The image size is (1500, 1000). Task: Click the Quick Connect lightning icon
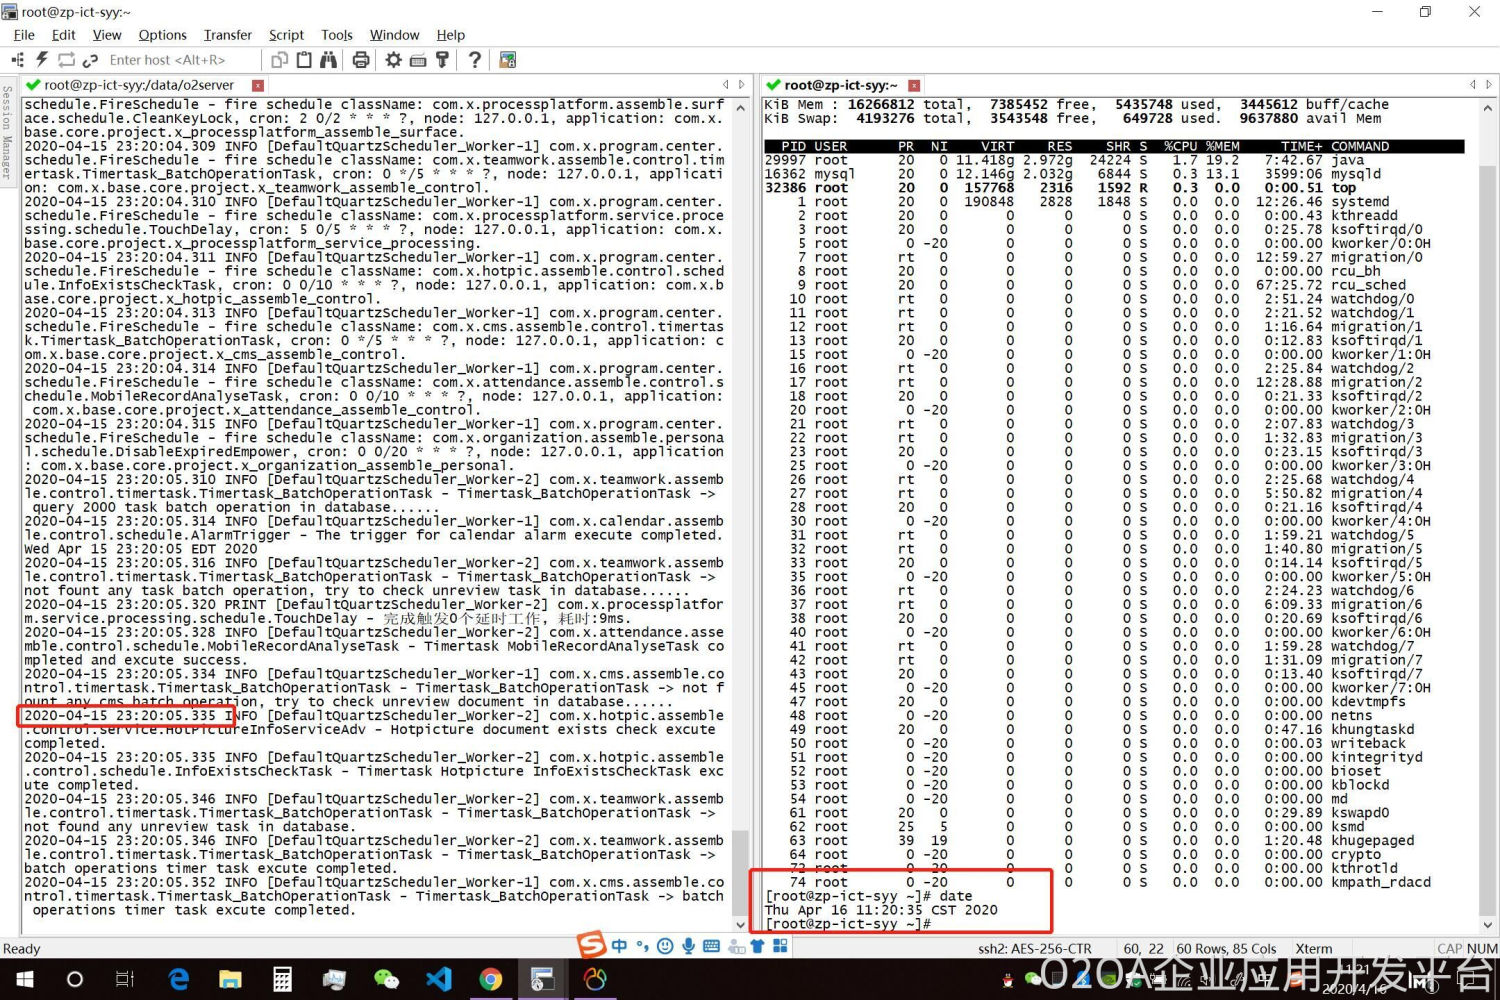click(x=42, y=60)
